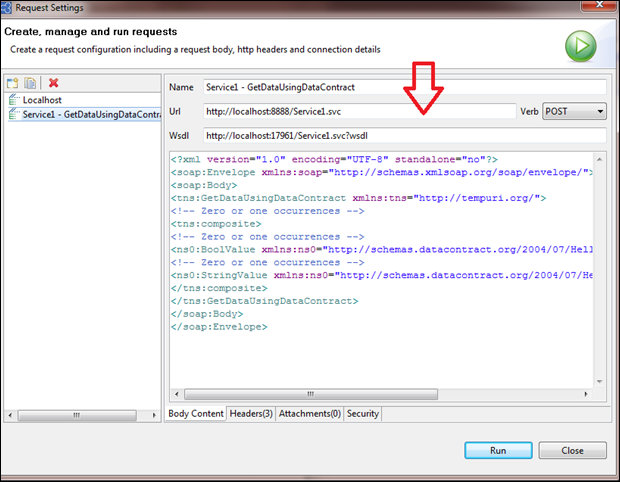620x482 pixels.
Task: Click the request list scroll right arrow
Action: pyautogui.click(x=154, y=415)
